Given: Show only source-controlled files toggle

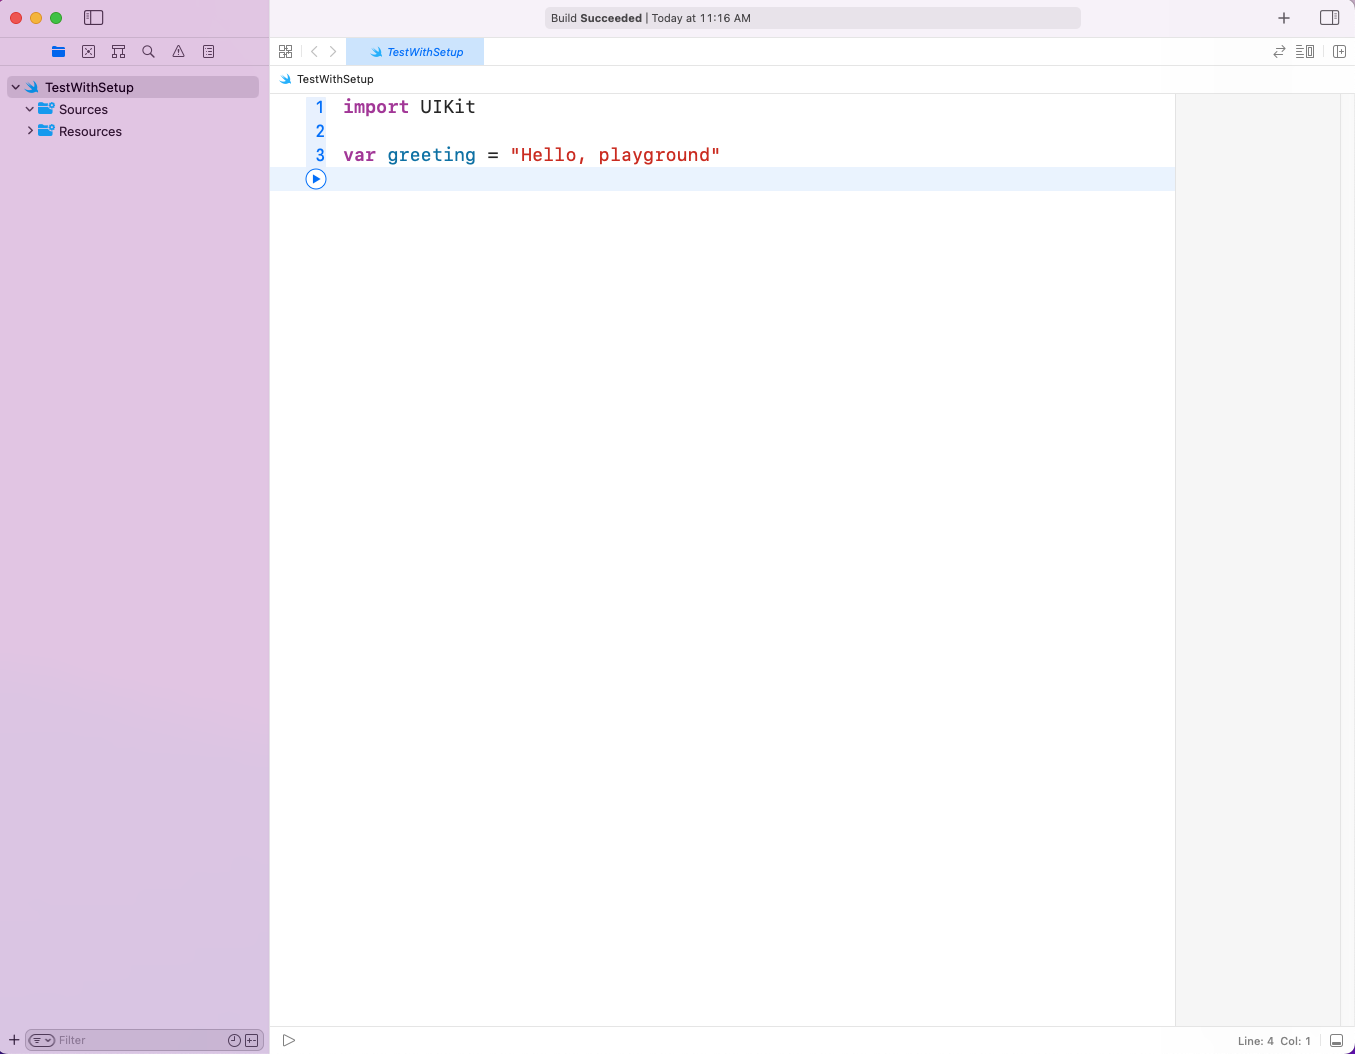Looking at the screenshot, I should pos(252,1040).
